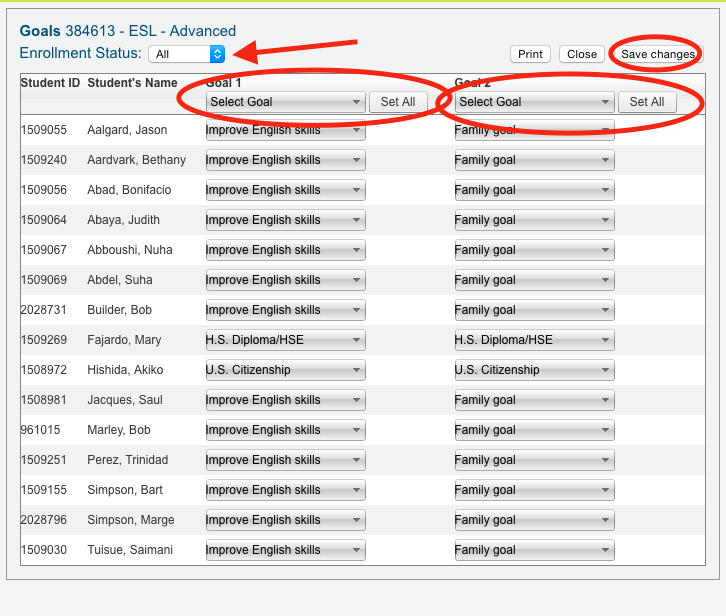Open Goal 1 dropdown for Simpson, Bart
Screen dimensions: 726x616
285,490
